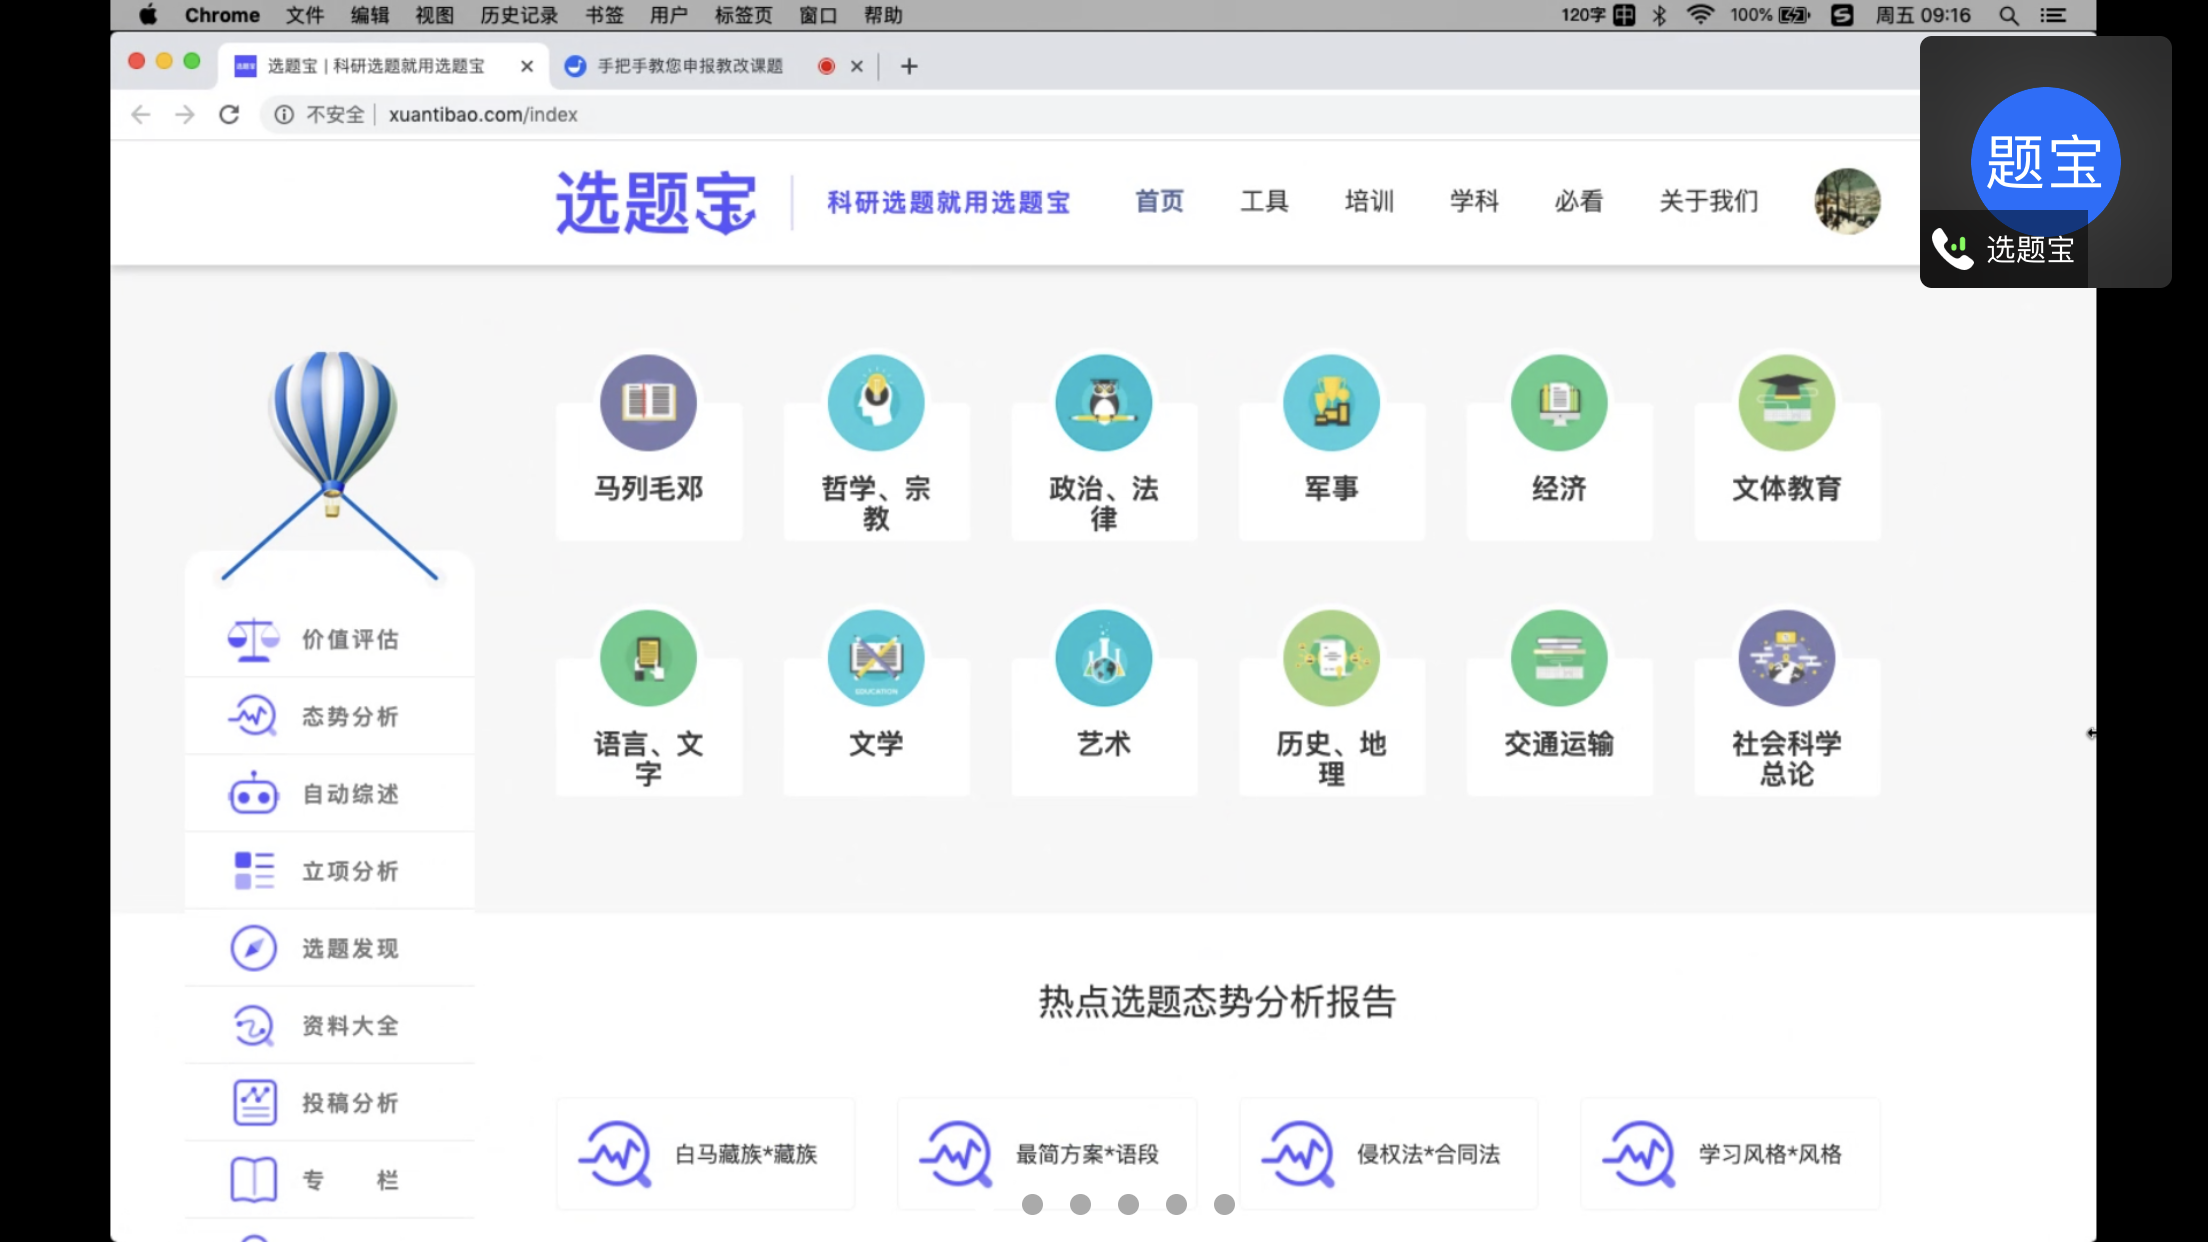
Task: Click the 立项分析 list icon
Action: pos(254,870)
